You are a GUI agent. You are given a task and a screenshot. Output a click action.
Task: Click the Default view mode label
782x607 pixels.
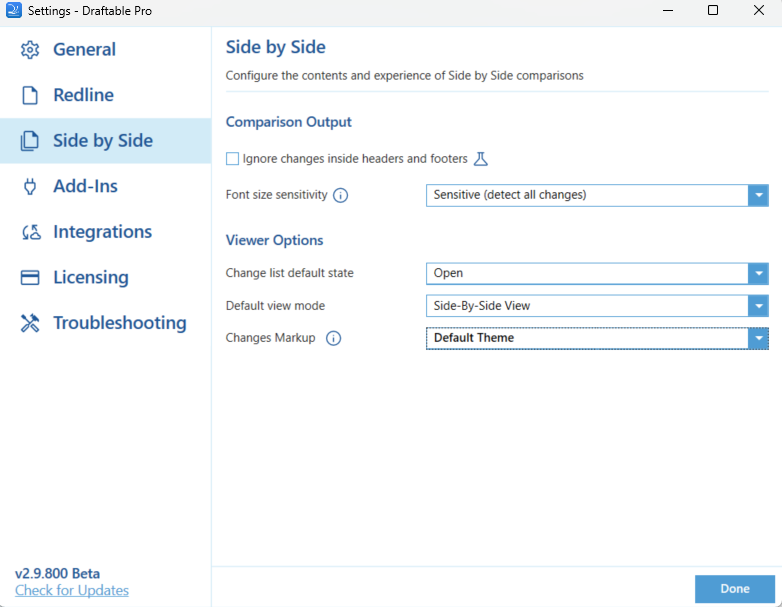click(275, 306)
